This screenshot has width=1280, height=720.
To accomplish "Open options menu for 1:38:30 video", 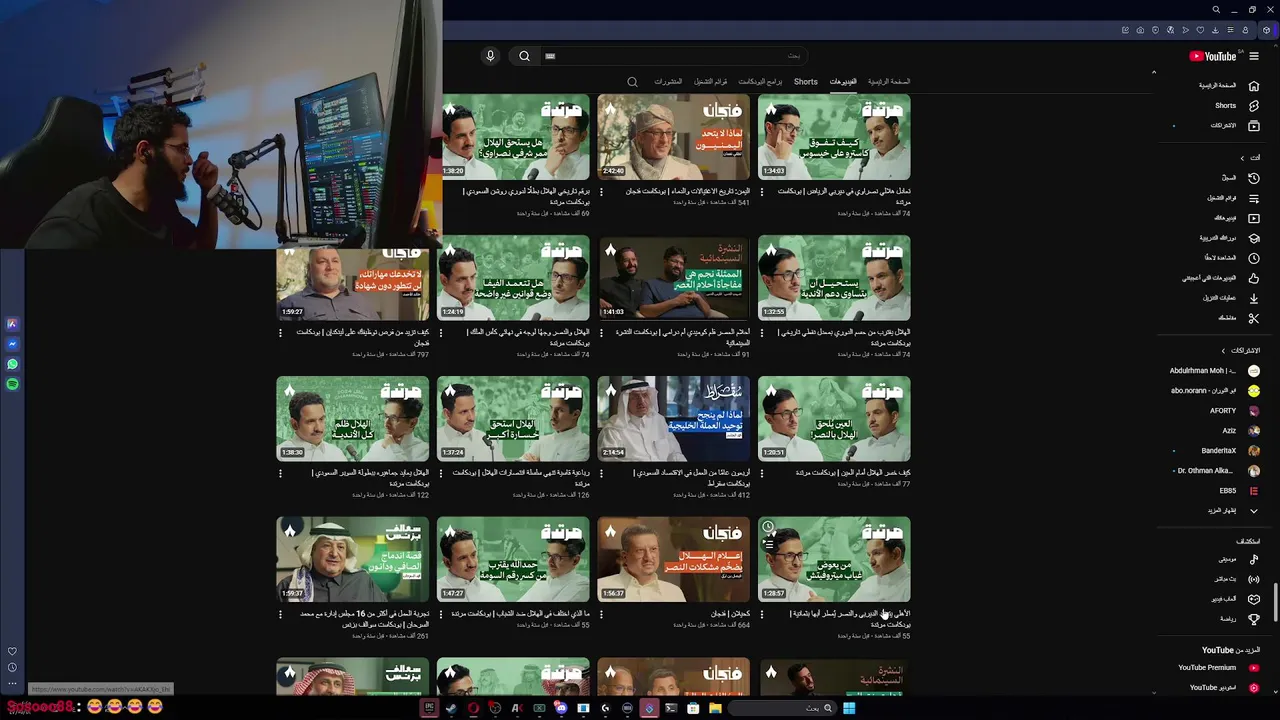I will (x=281, y=473).
